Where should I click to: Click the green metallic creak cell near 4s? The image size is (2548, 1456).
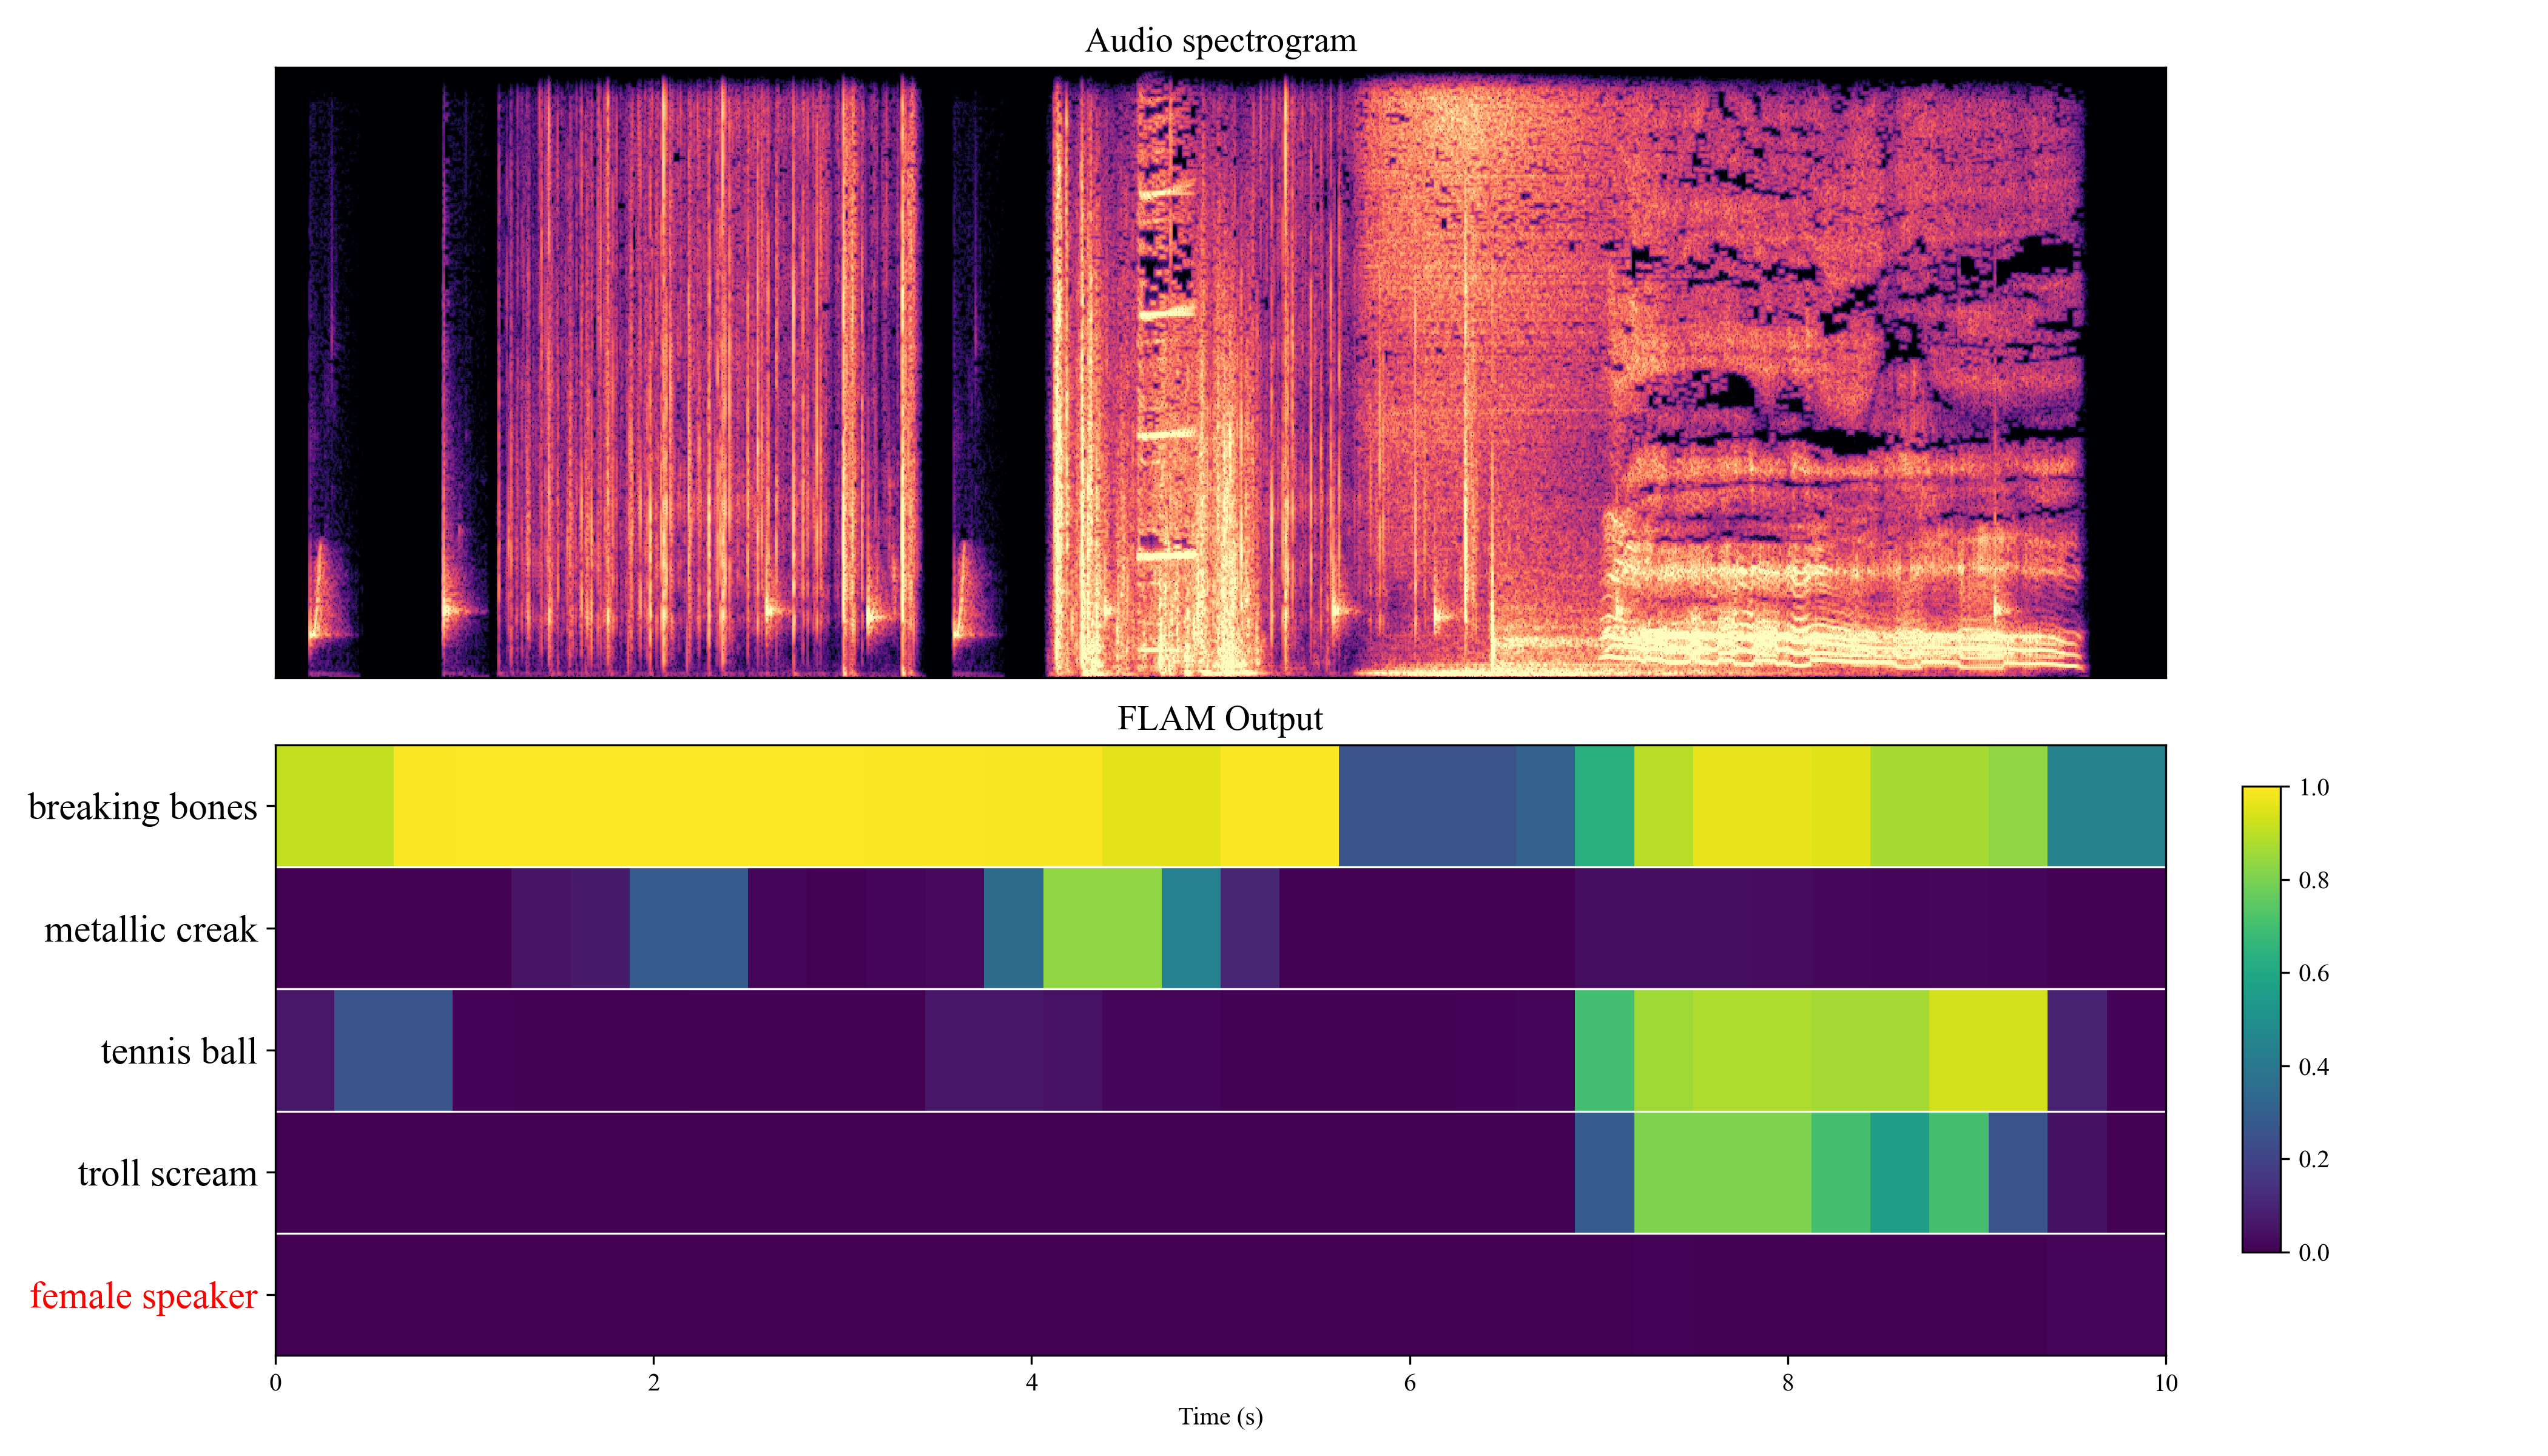click(1102, 928)
